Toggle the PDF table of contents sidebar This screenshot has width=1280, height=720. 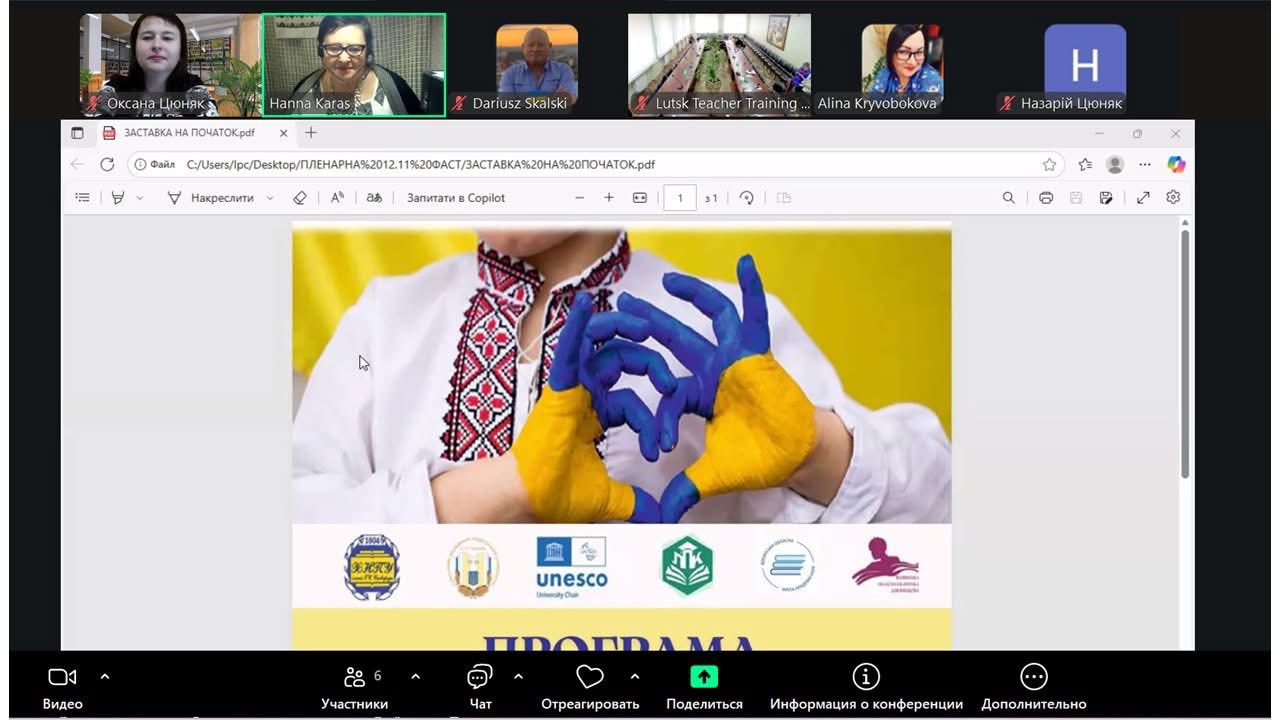(x=83, y=198)
